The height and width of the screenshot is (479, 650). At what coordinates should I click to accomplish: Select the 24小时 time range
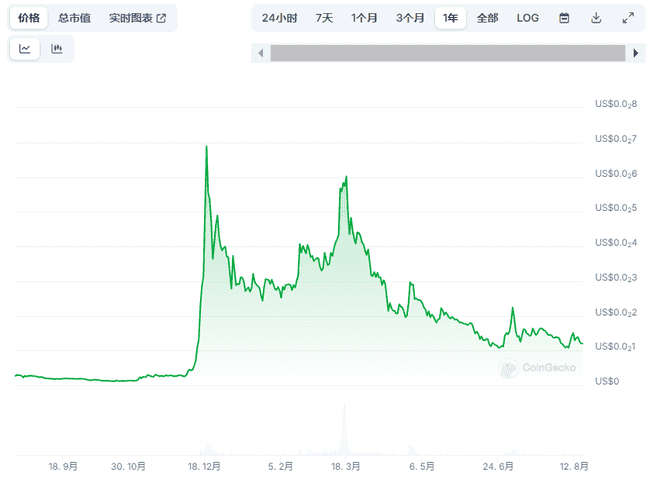(279, 18)
